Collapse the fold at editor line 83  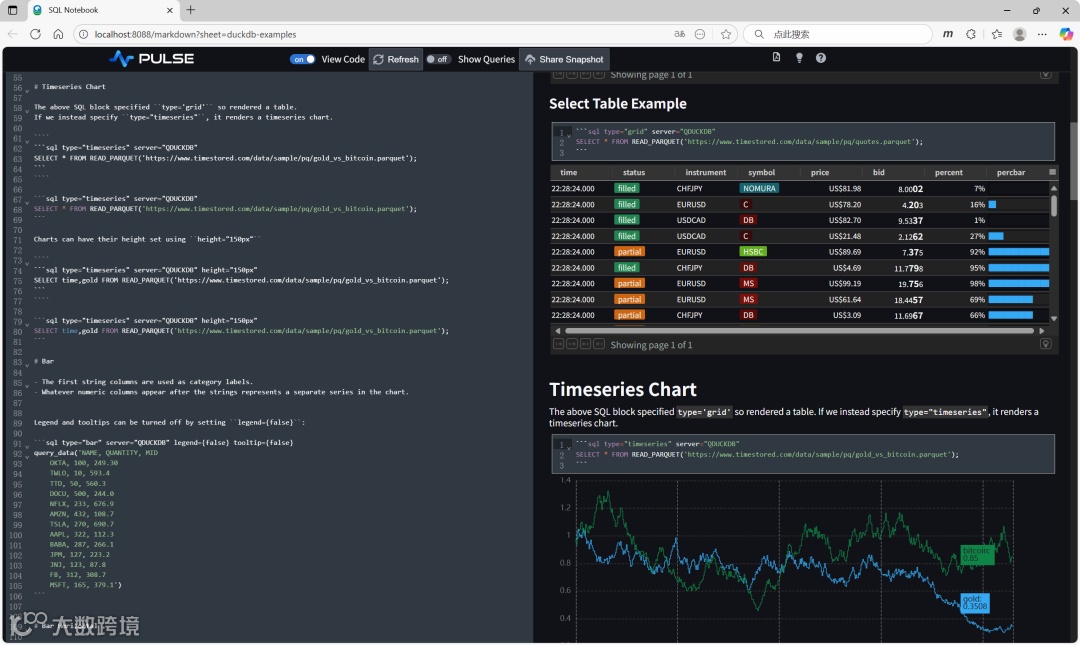pos(27,365)
